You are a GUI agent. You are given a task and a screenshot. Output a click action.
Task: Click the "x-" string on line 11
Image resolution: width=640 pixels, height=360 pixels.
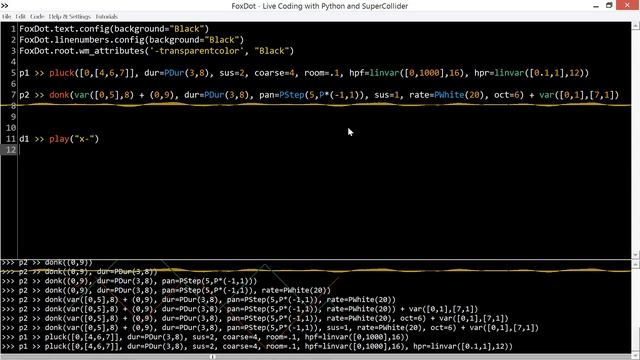point(84,139)
